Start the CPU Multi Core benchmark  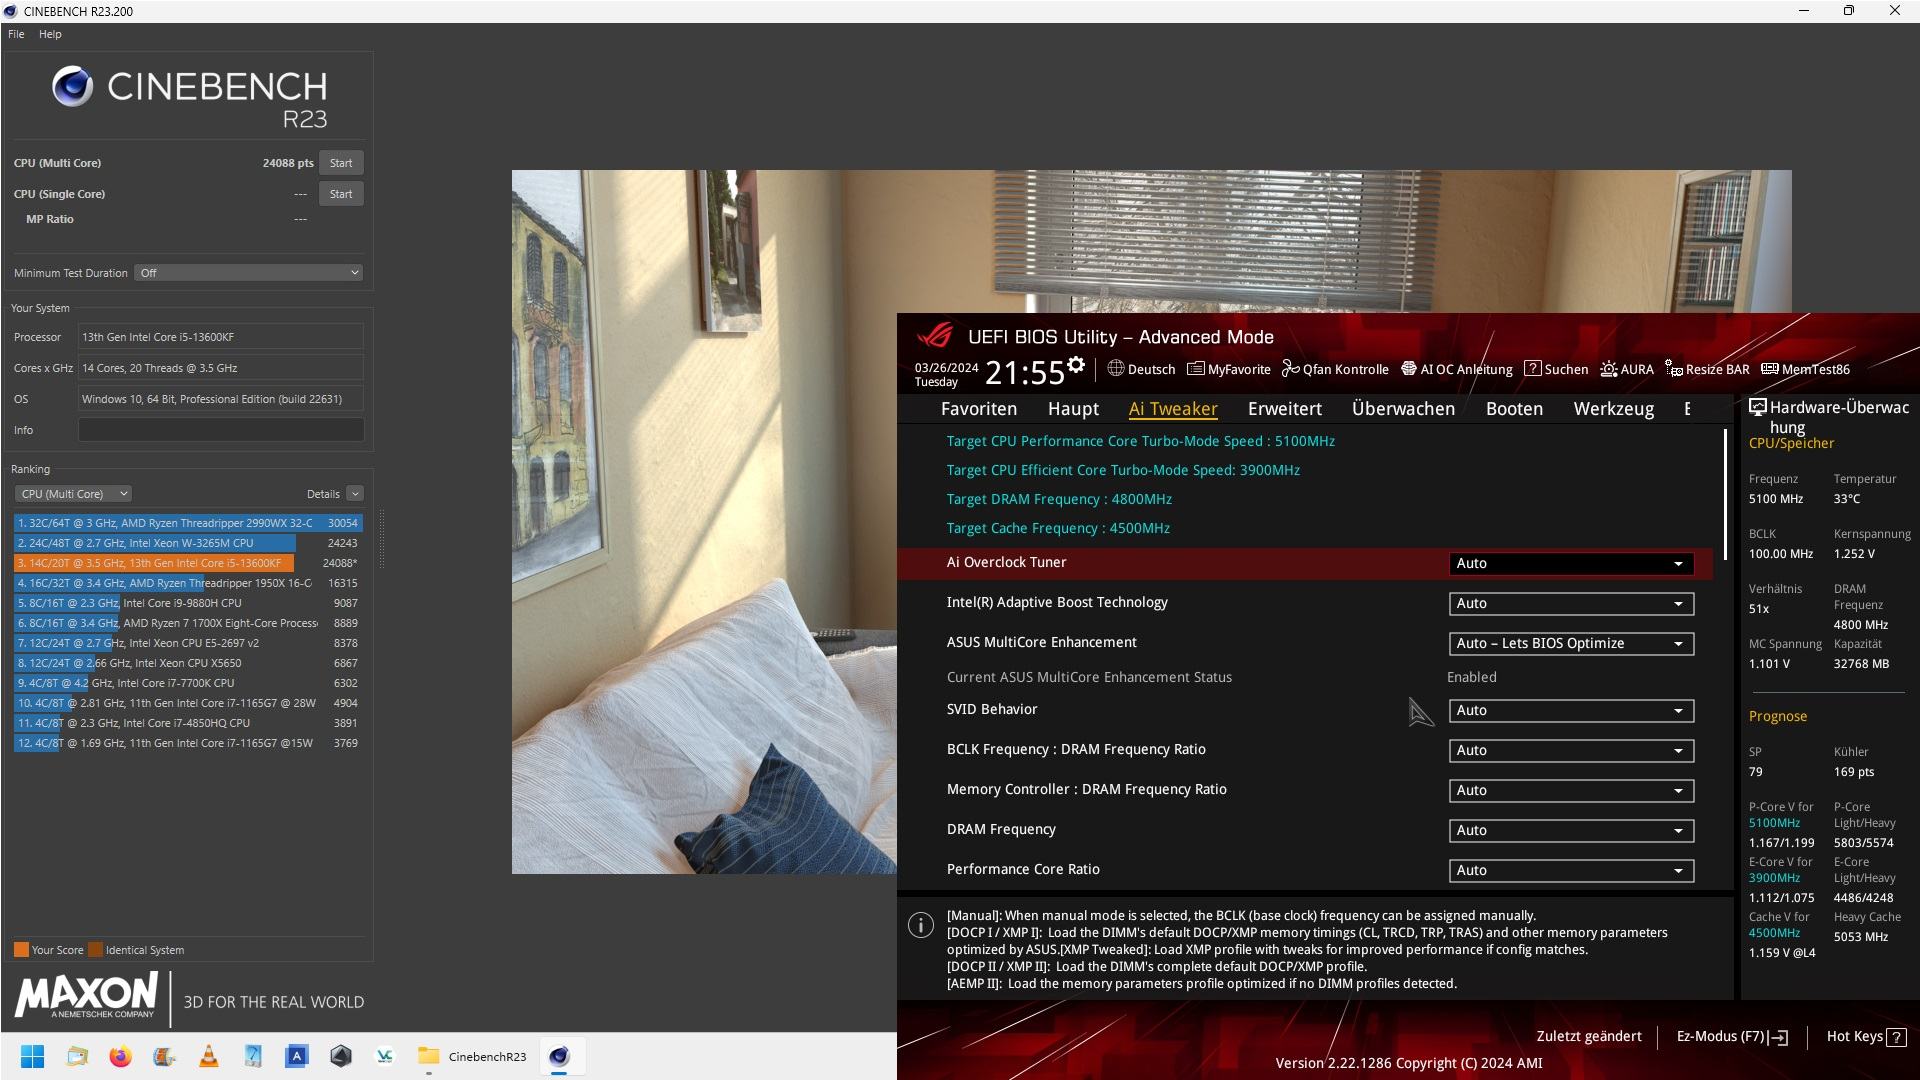[341, 163]
